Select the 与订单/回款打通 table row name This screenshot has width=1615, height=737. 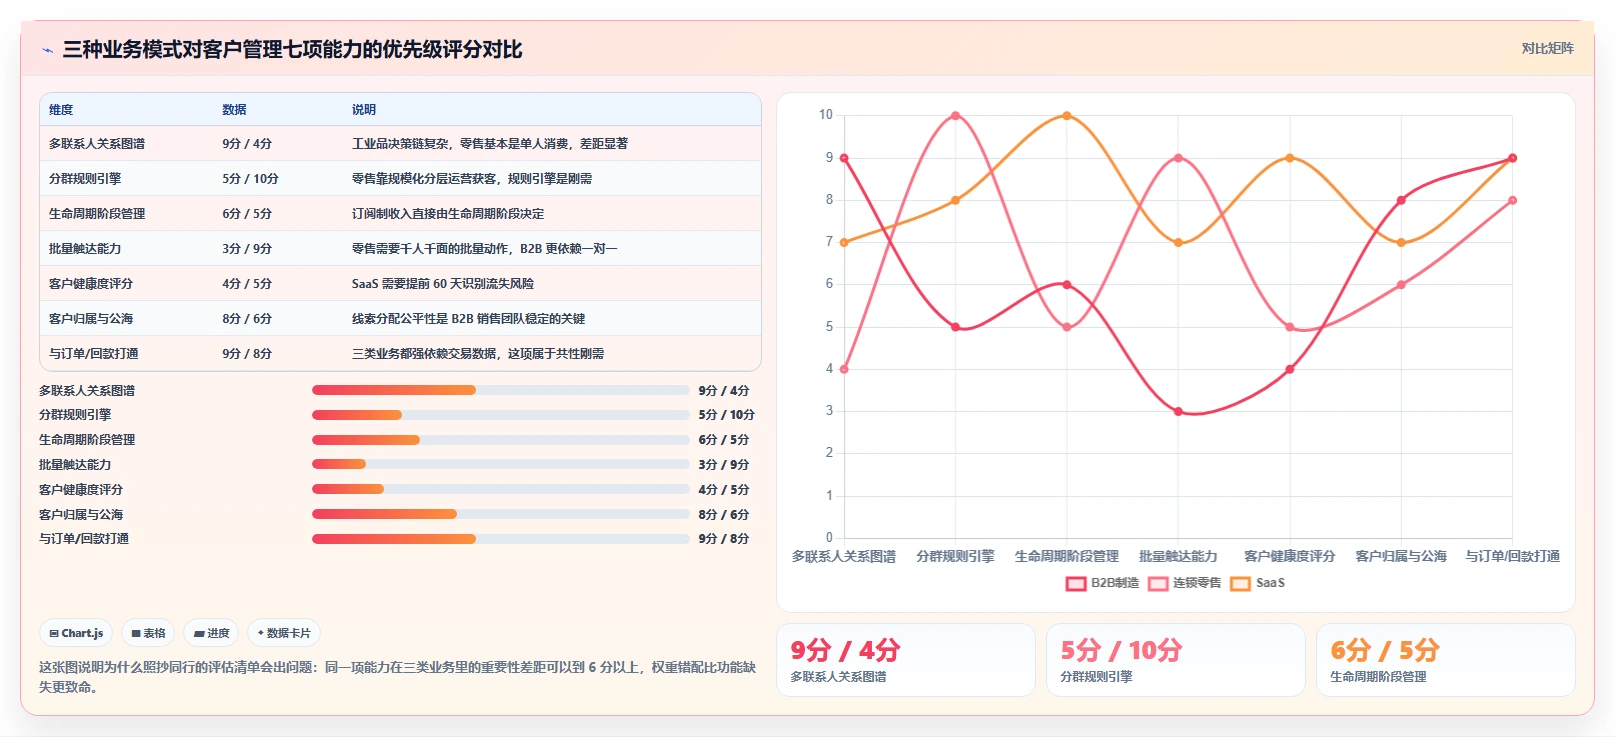[x=94, y=354]
